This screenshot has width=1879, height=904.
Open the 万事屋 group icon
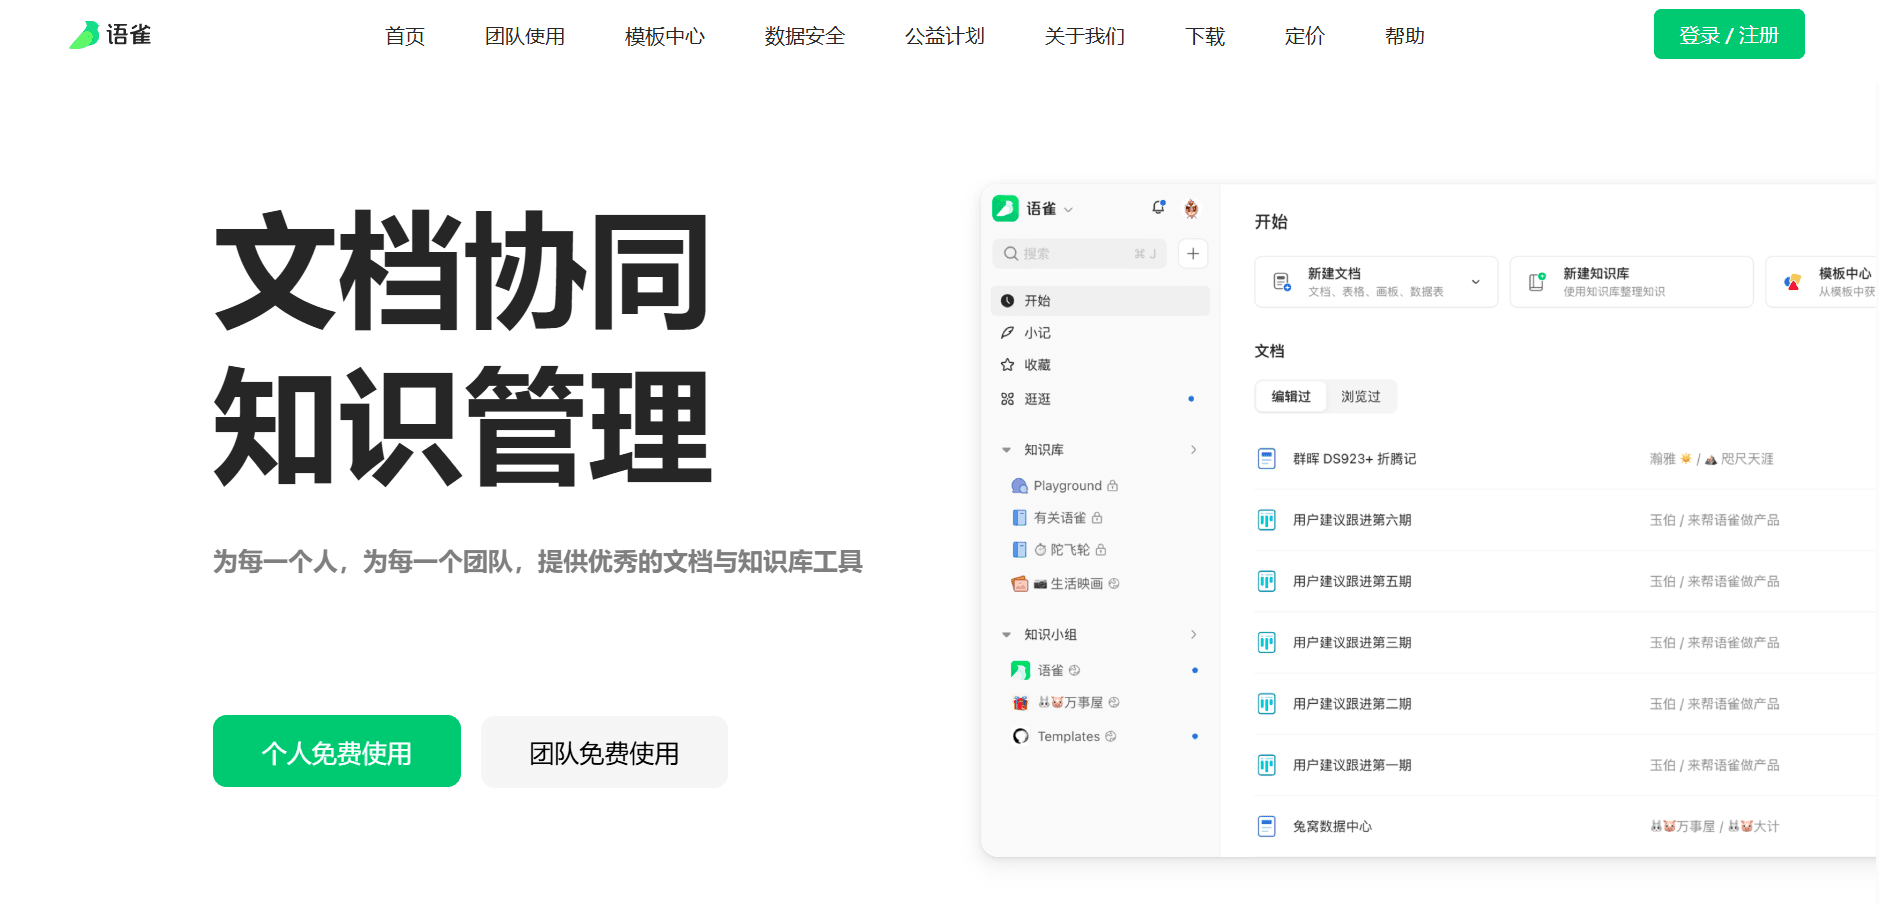[1020, 703]
